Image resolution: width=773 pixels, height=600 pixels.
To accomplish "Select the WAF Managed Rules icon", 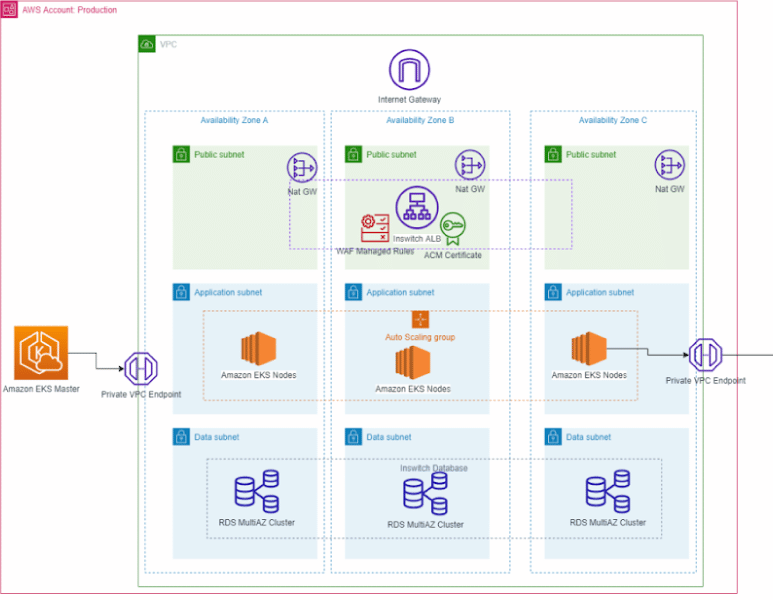I will pyautogui.click(x=375, y=228).
